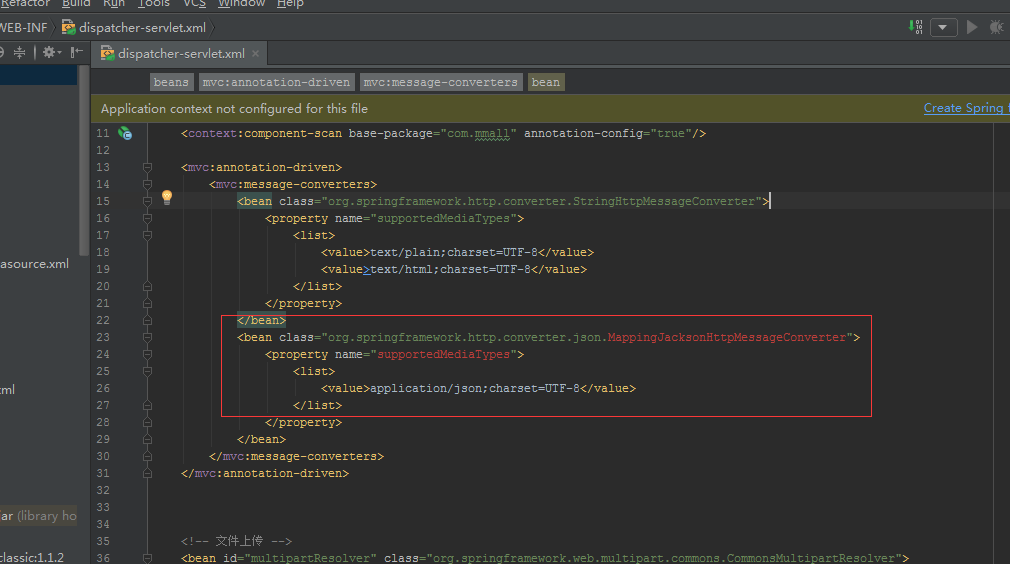Screen dimensions: 1010x564
Task: Open the Help menu
Action: tap(290, 3)
